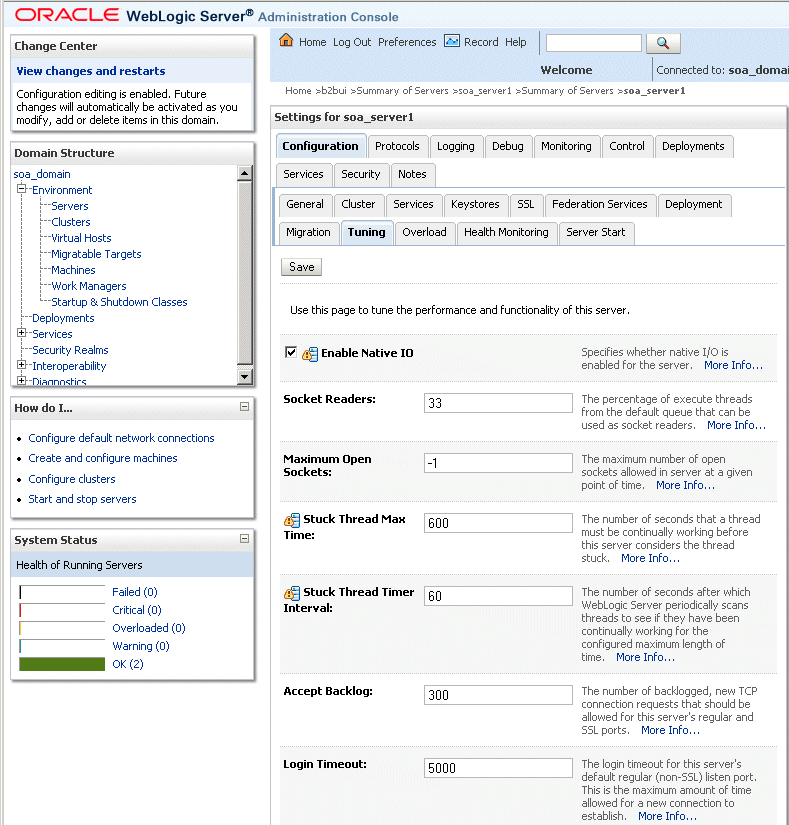
Task: Click the Stuck Thread Timer Interval field
Action: tap(498, 596)
